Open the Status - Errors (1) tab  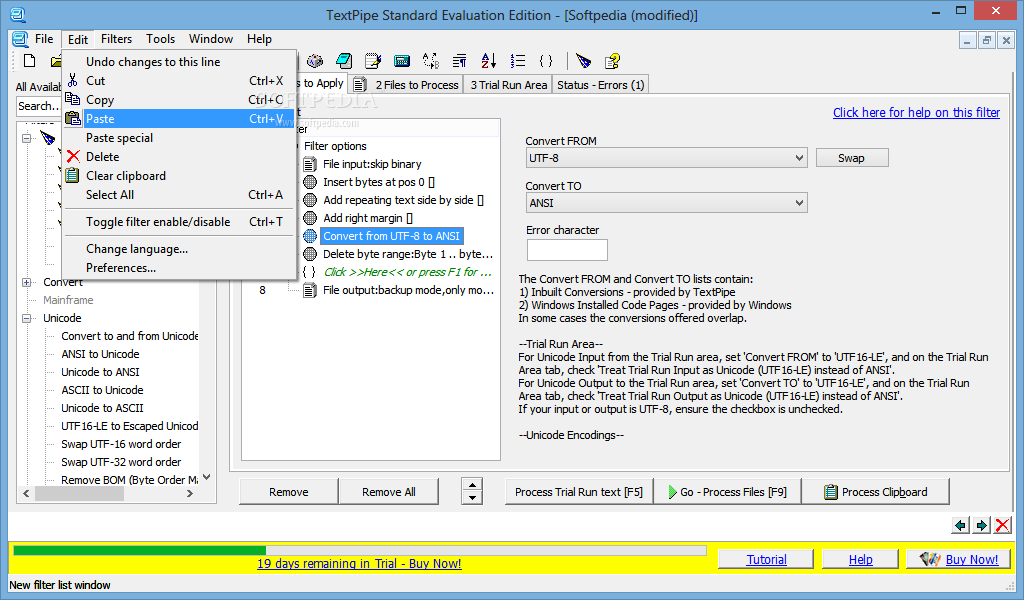pos(600,85)
